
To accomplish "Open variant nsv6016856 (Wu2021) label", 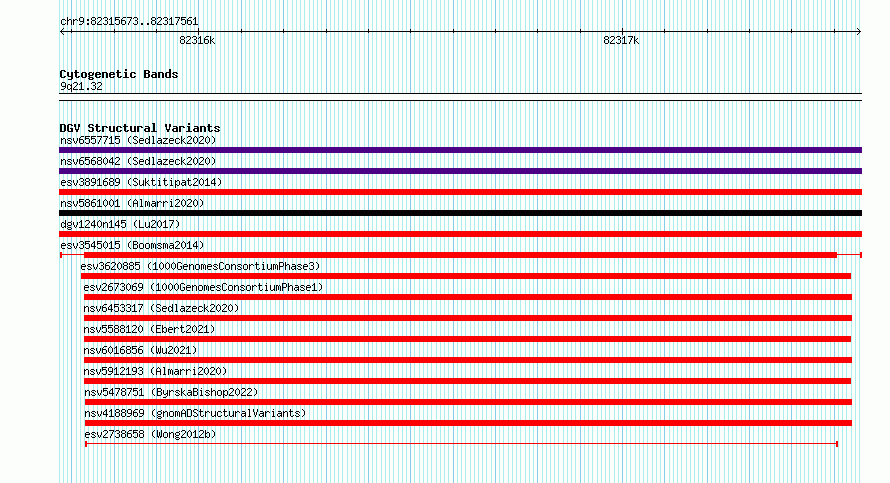I will [x=140, y=350].
